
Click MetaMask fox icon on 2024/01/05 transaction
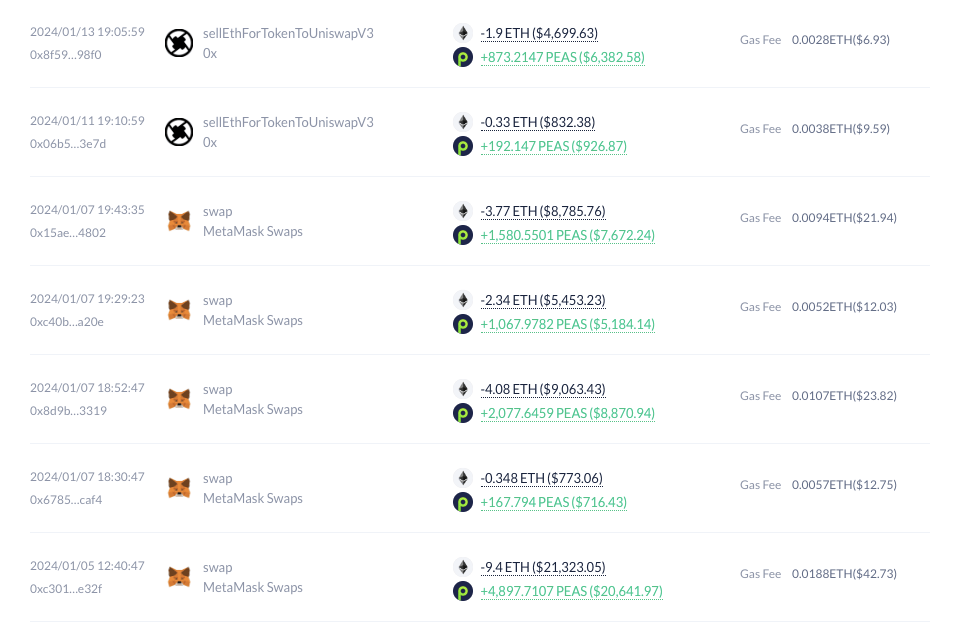point(179,577)
